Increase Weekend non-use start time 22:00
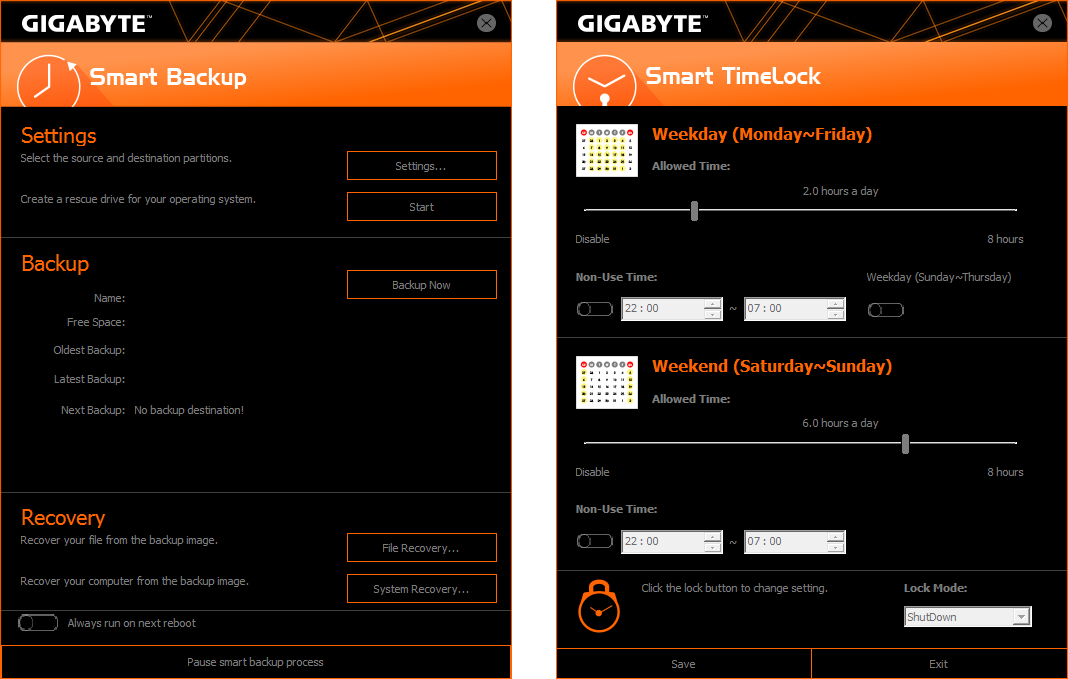 712,537
